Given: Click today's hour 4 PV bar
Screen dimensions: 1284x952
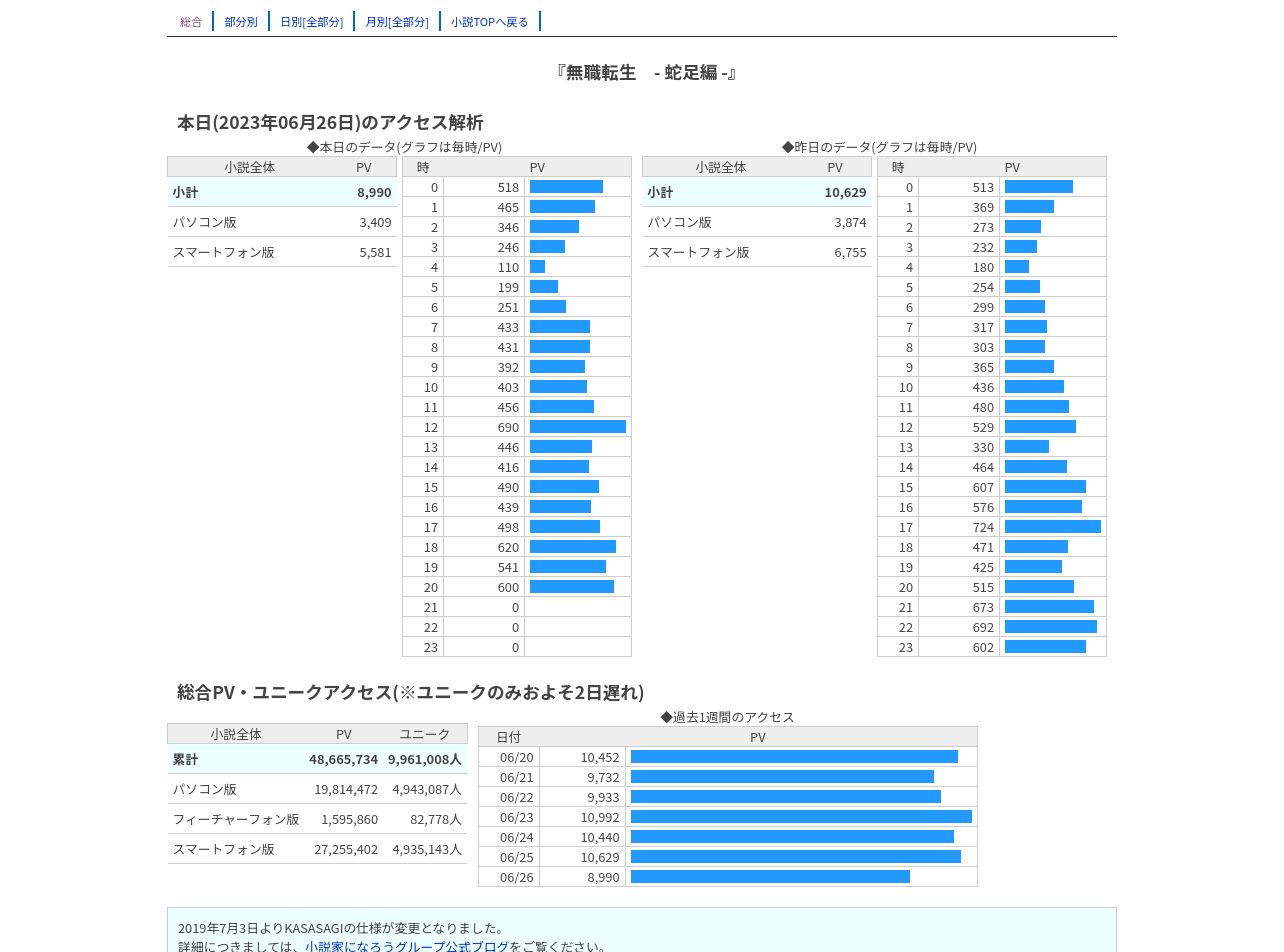Looking at the screenshot, I should (537, 267).
